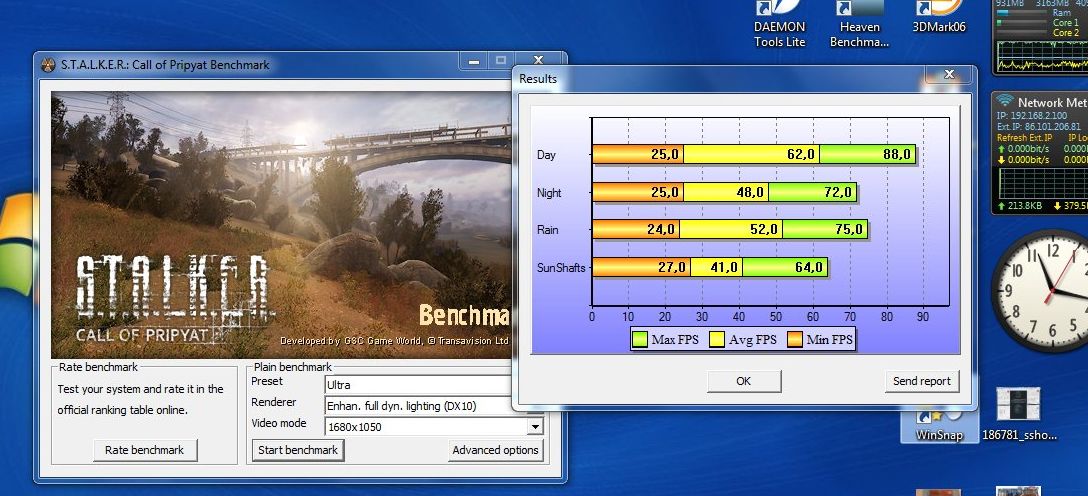Screen dimensions: 1088x496
Task: Click the Rain avg FPS value 52,0
Action: click(765, 229)
